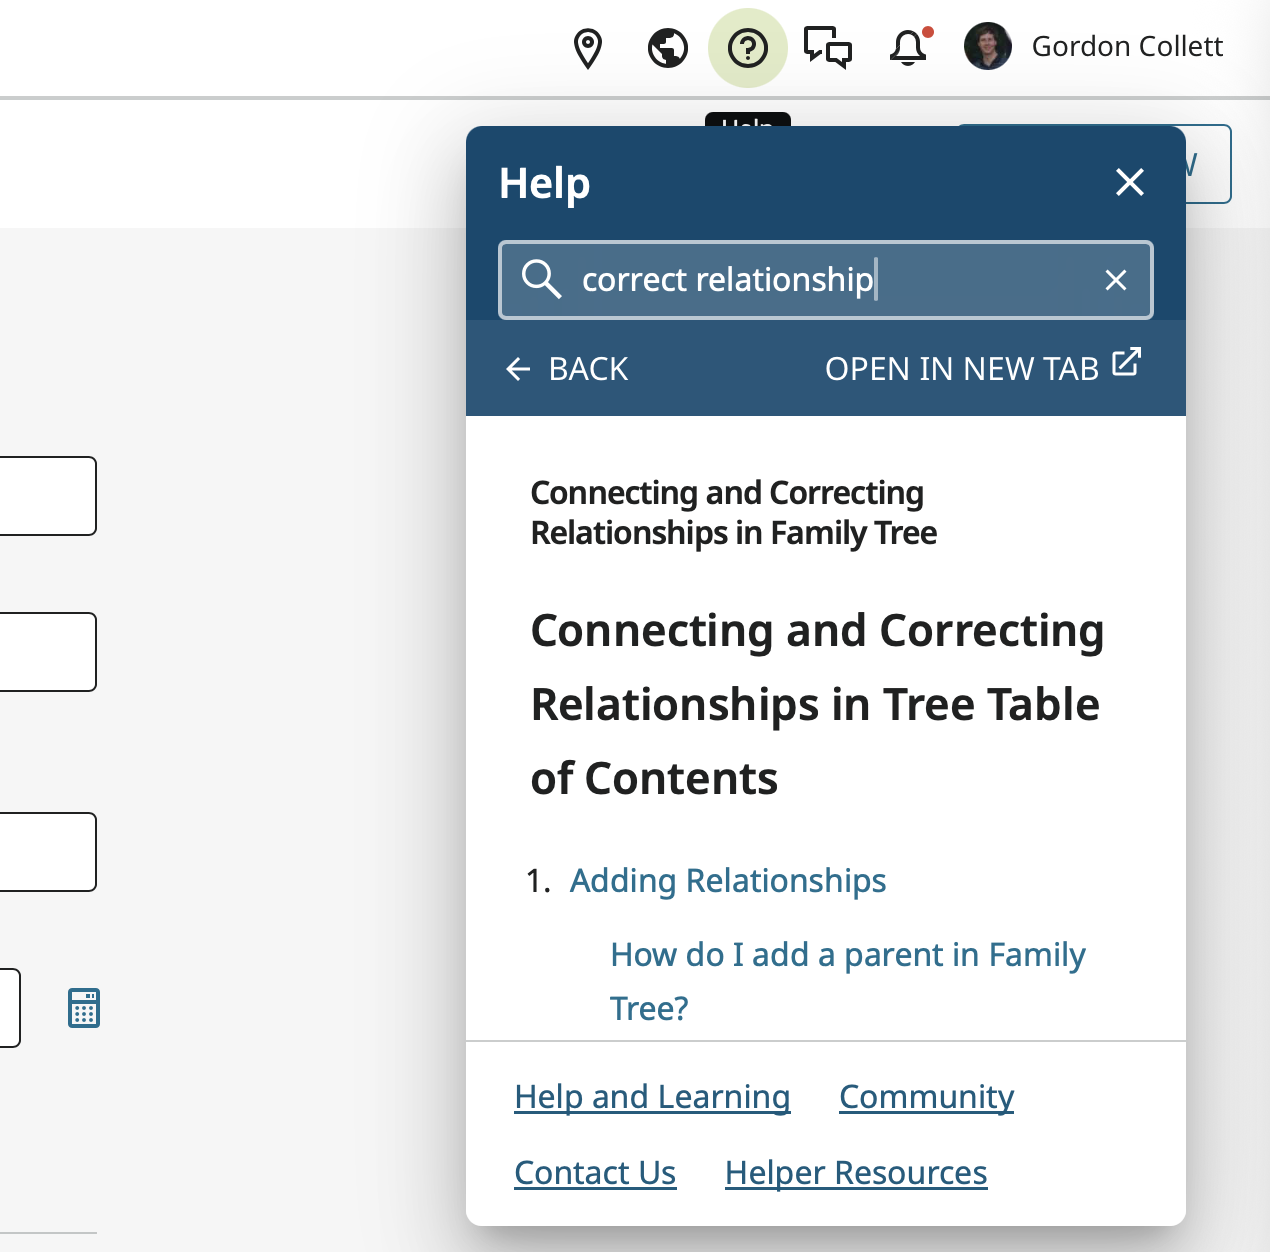The width and height of the screenshot is (1270, 1252).
Task: Click the calculator icon
Action: (84, 1007)
